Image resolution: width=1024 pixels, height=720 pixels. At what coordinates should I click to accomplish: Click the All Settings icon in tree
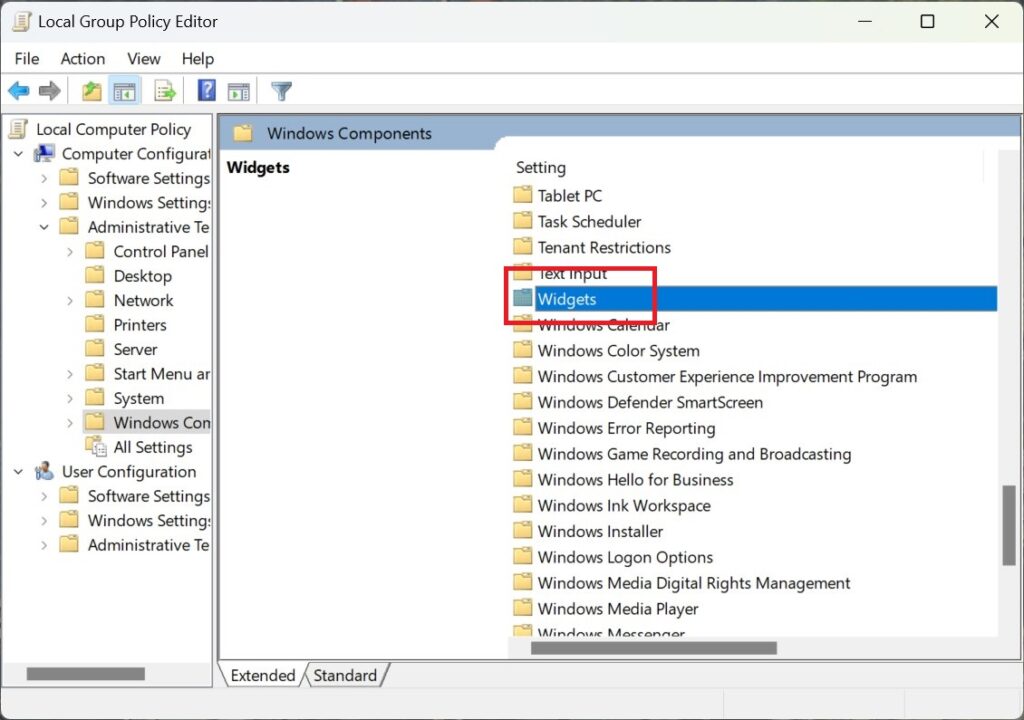(x=96, y=447)
